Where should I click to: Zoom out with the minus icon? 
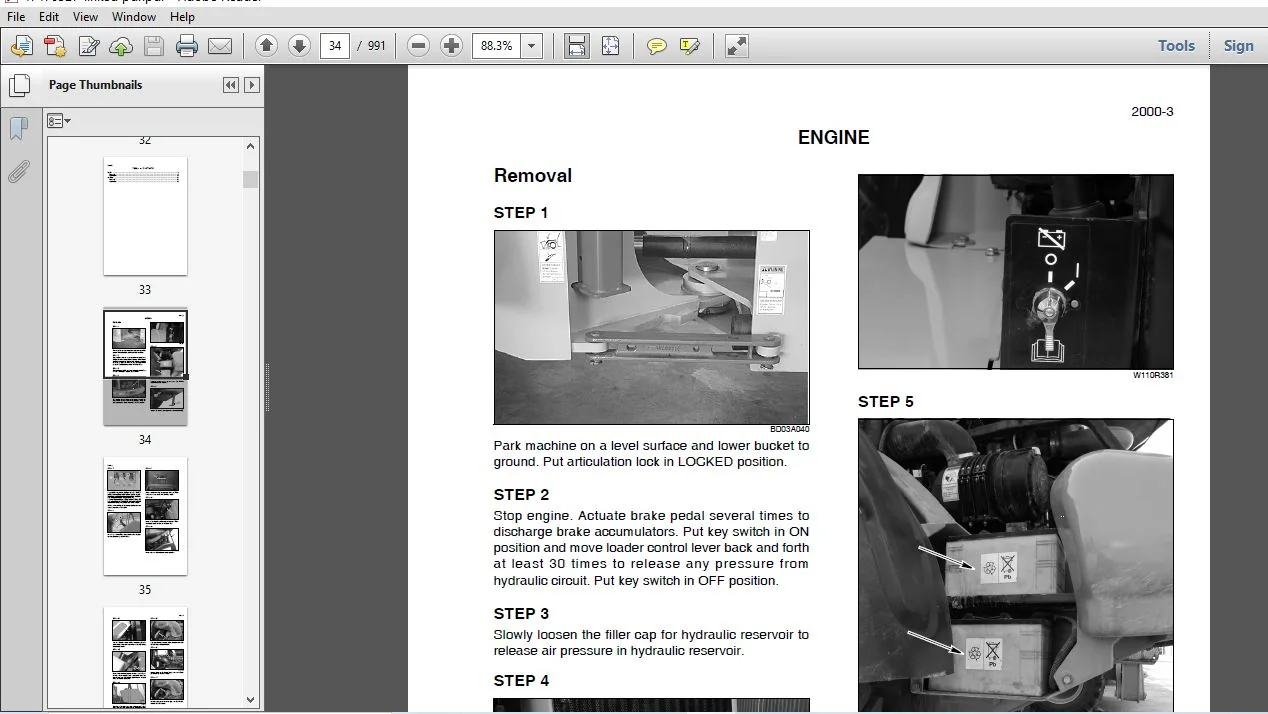tap(419, 45)
